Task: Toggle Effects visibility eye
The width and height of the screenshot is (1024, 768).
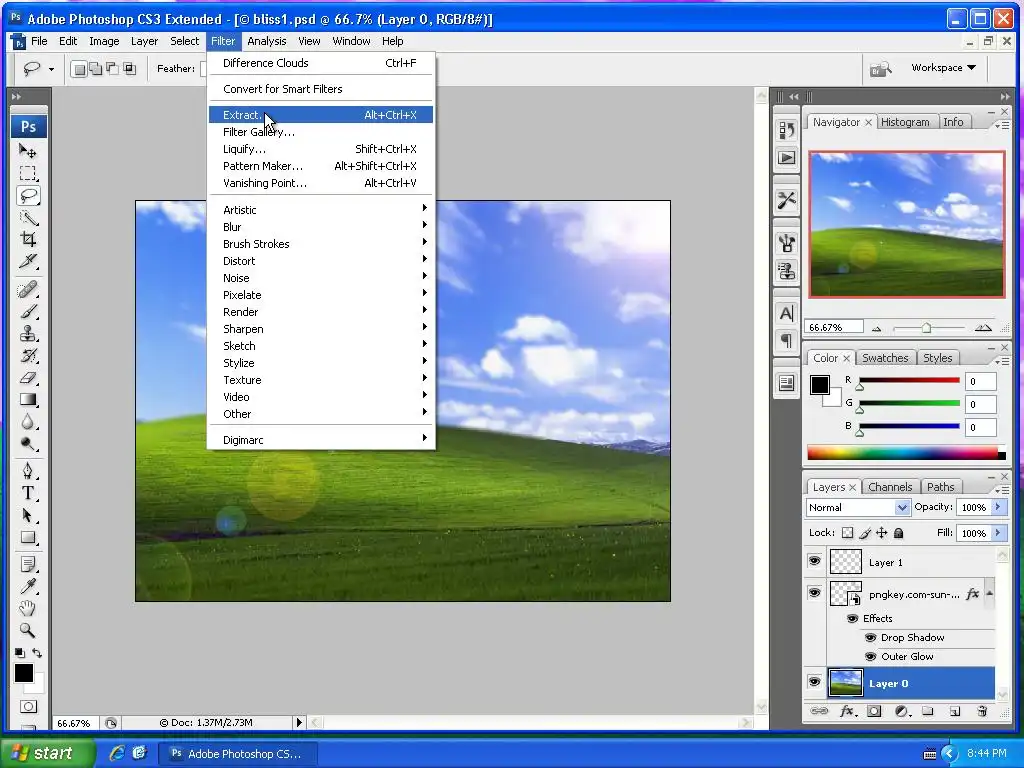Action: (x=852, y=618)
